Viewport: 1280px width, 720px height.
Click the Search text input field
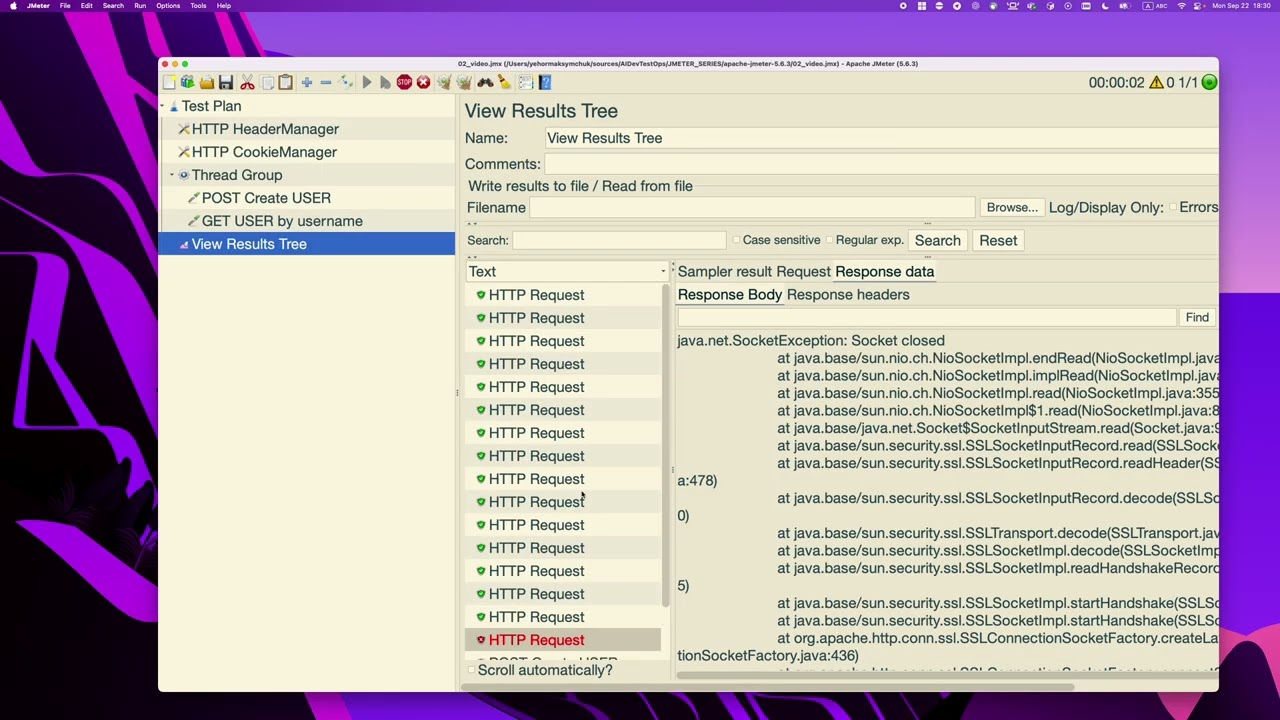(x=619, y=241)
